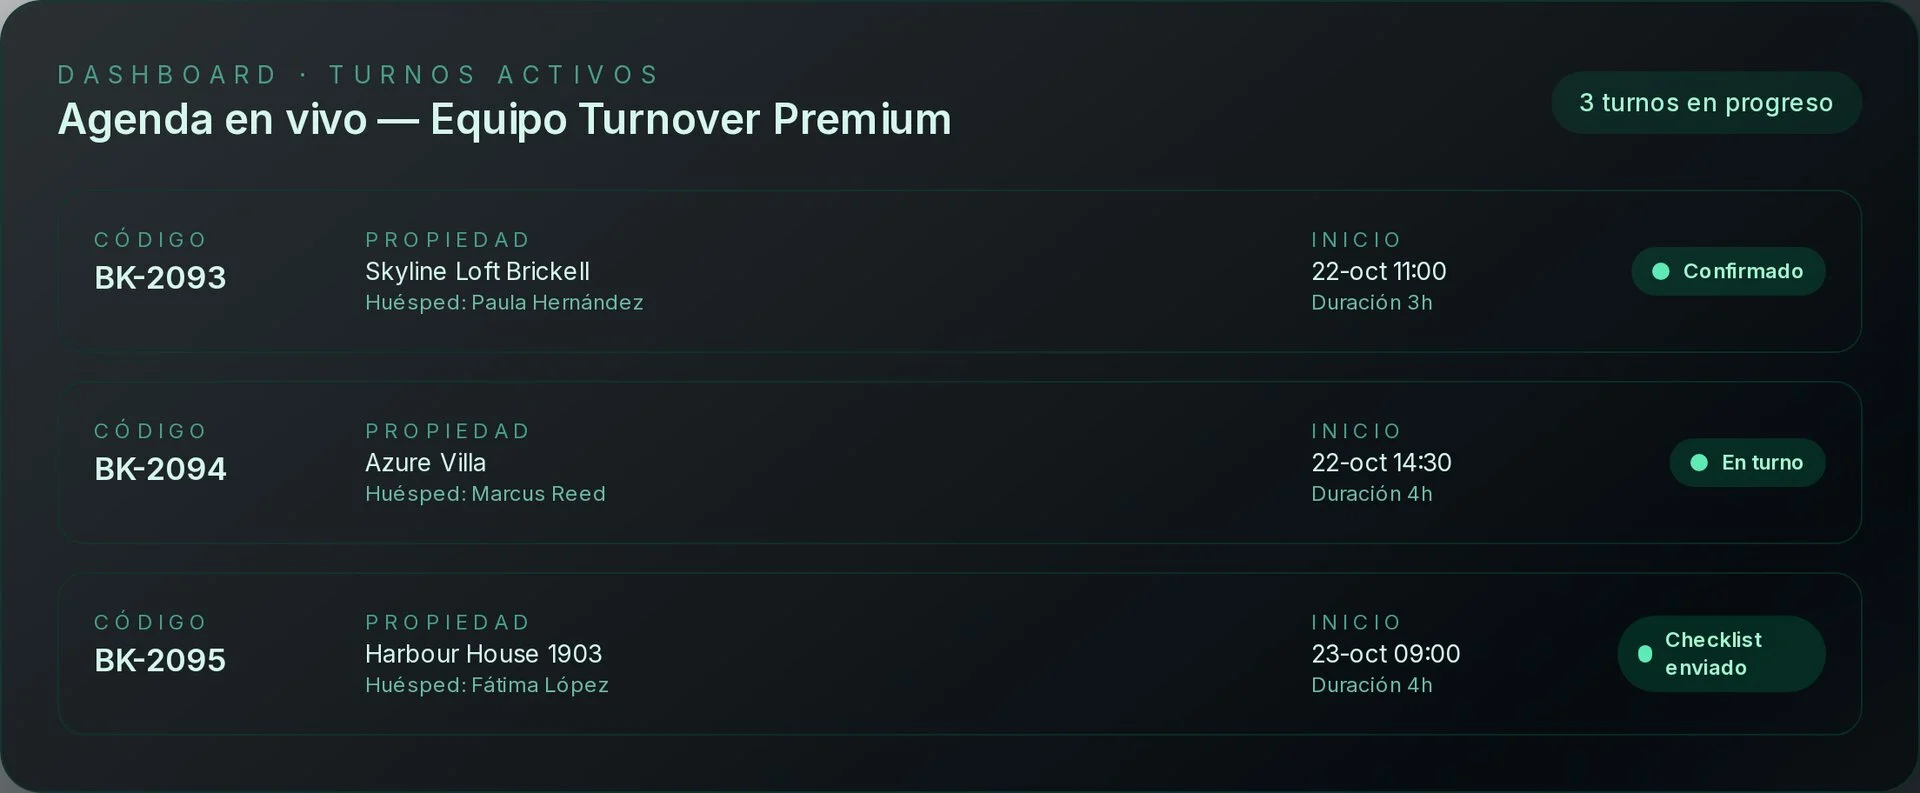This screenshot has width=1920, height=793.
Task: Select the 22-oct 11:00 start time
Action: (x=1378, y=271)
